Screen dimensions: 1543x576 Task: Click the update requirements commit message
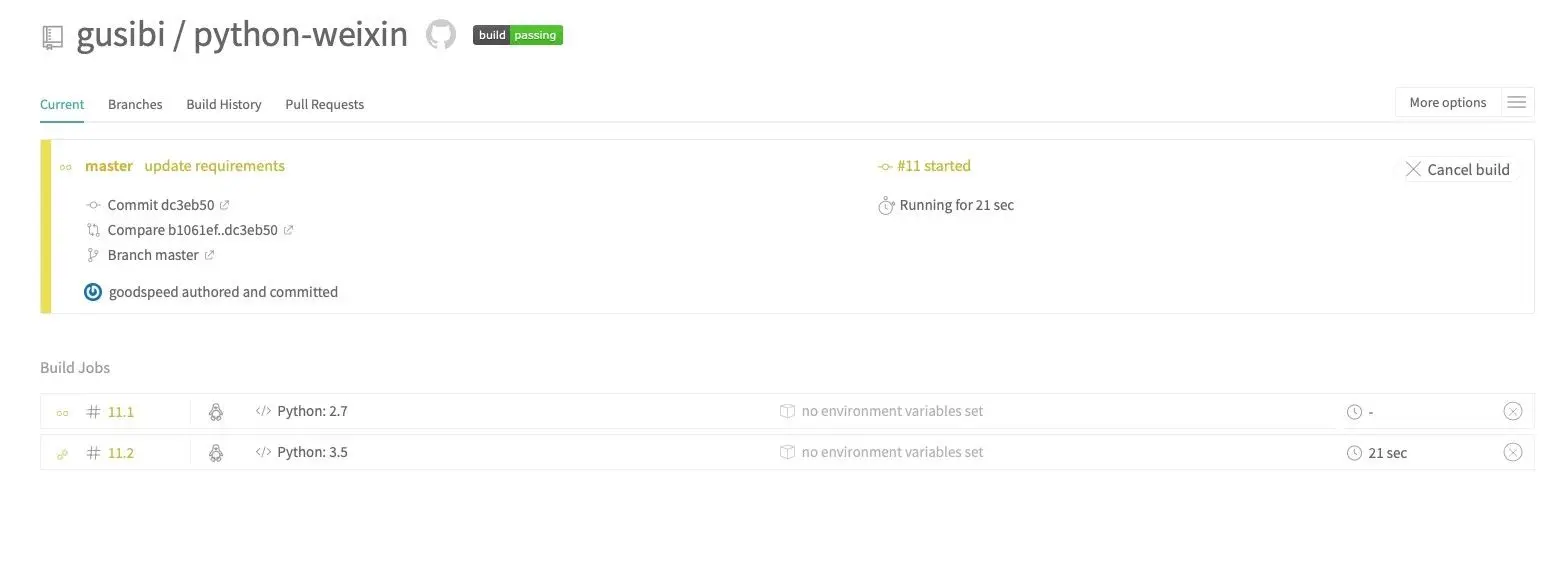214,166
